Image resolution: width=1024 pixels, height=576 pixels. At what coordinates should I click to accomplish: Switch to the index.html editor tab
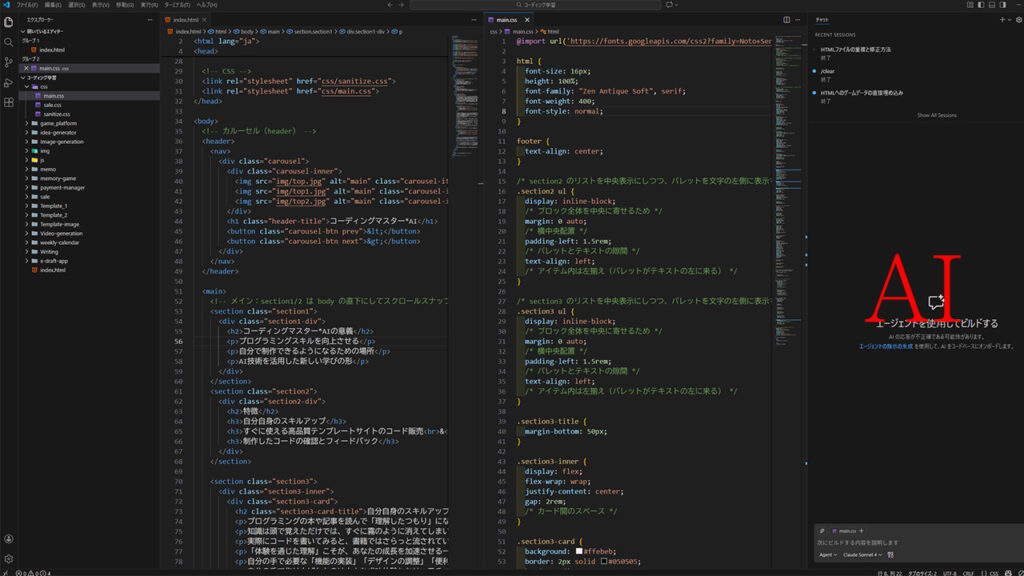(186, 19)
